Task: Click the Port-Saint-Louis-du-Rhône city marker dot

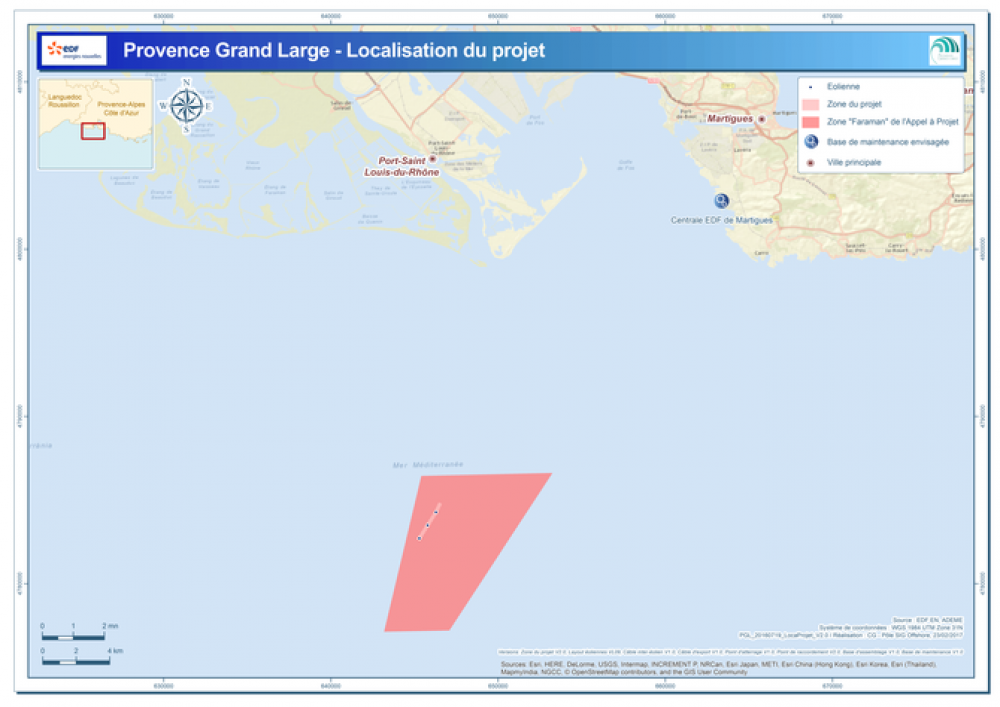Action: tap(432, 159)
